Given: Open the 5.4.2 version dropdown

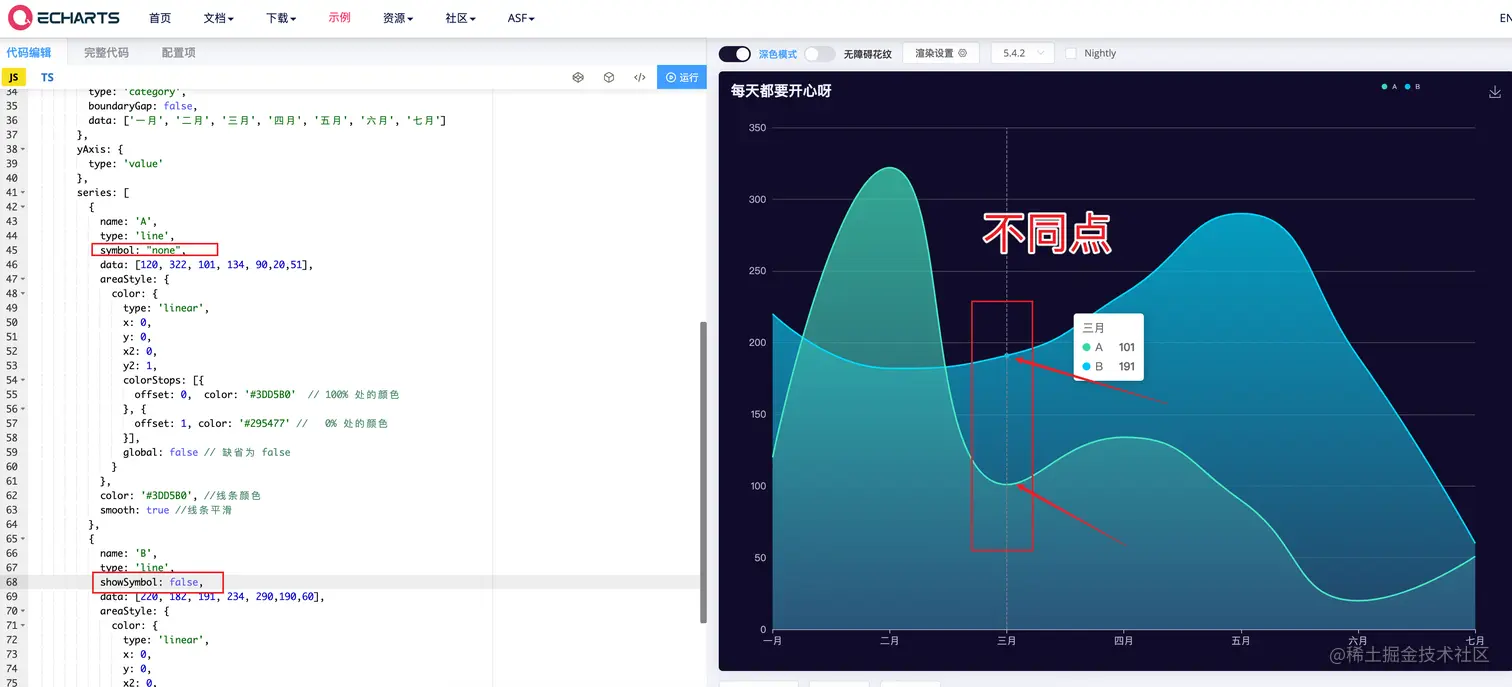Looking at the screenshot, I should 1022,53.
